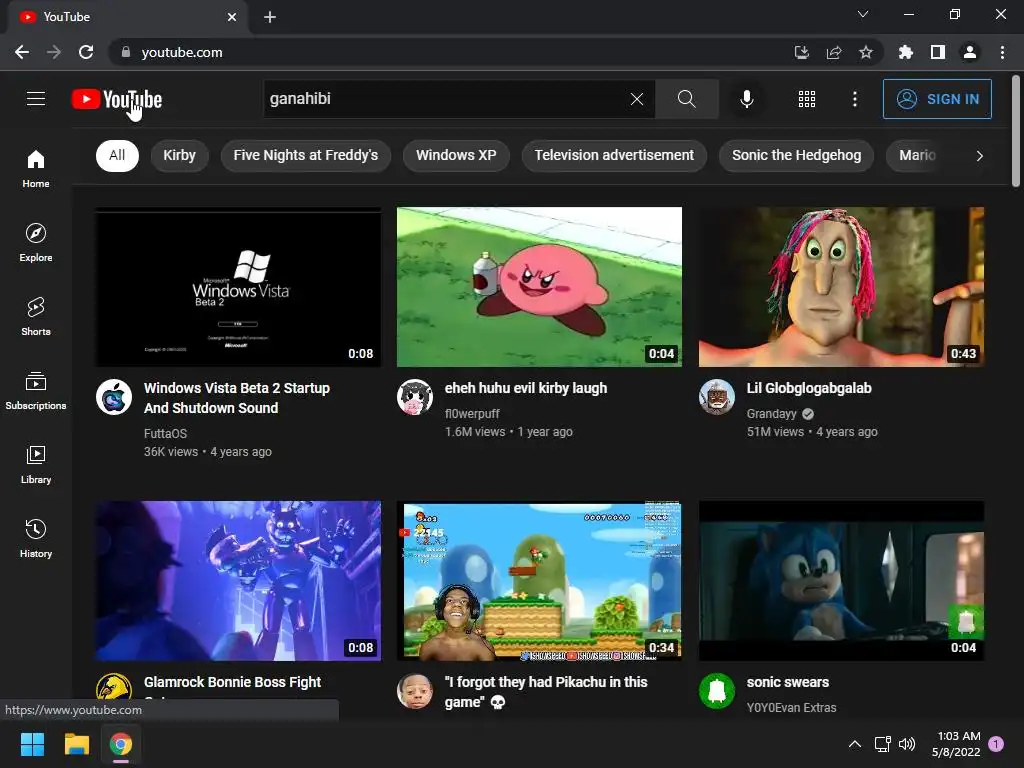Viewport: 1024px width, 768px height.
Task: Open Chrome tab search dropdown
Action: [863, 14]
